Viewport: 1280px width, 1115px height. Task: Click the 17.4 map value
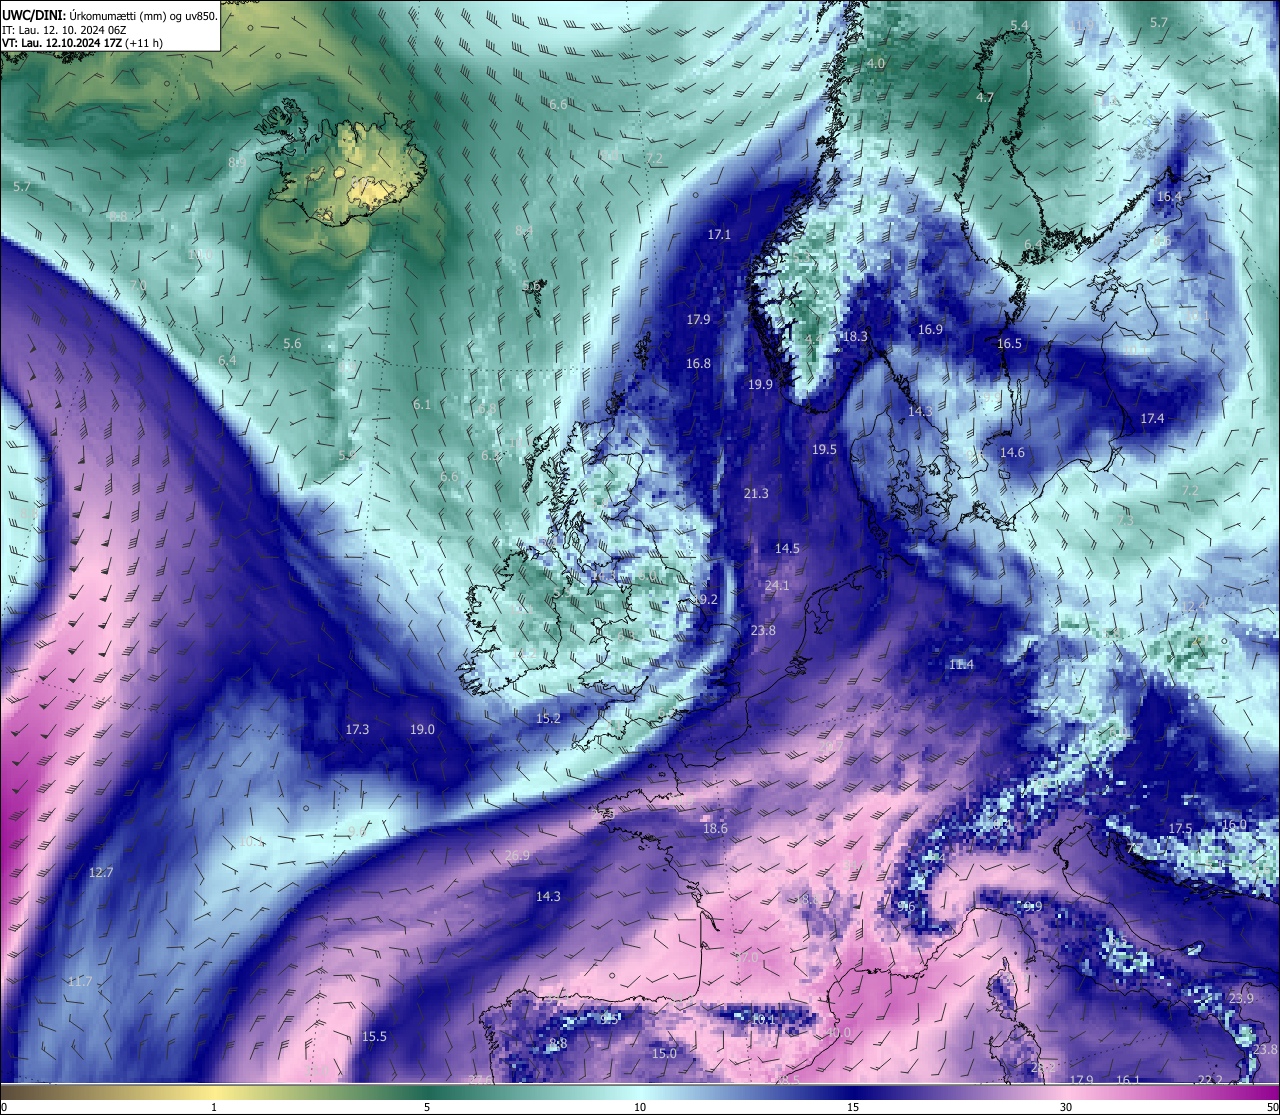pos(1152,418)
